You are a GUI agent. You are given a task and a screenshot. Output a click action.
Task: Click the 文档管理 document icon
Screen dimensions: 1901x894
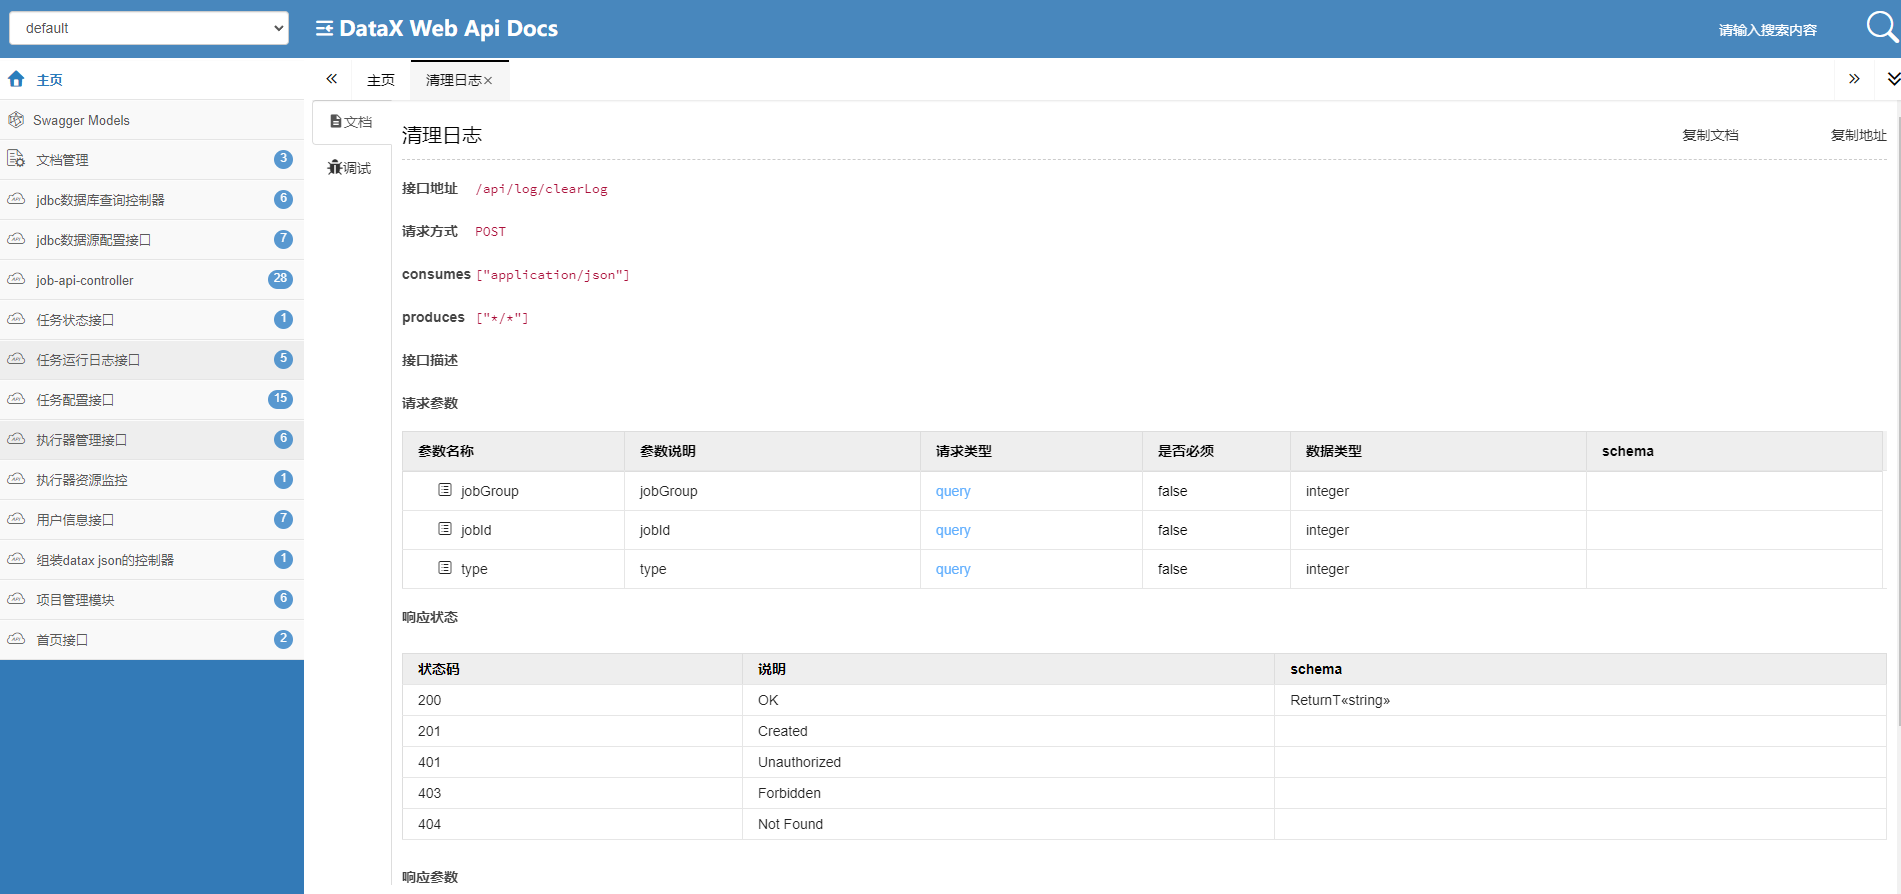(x=16, y=159)
